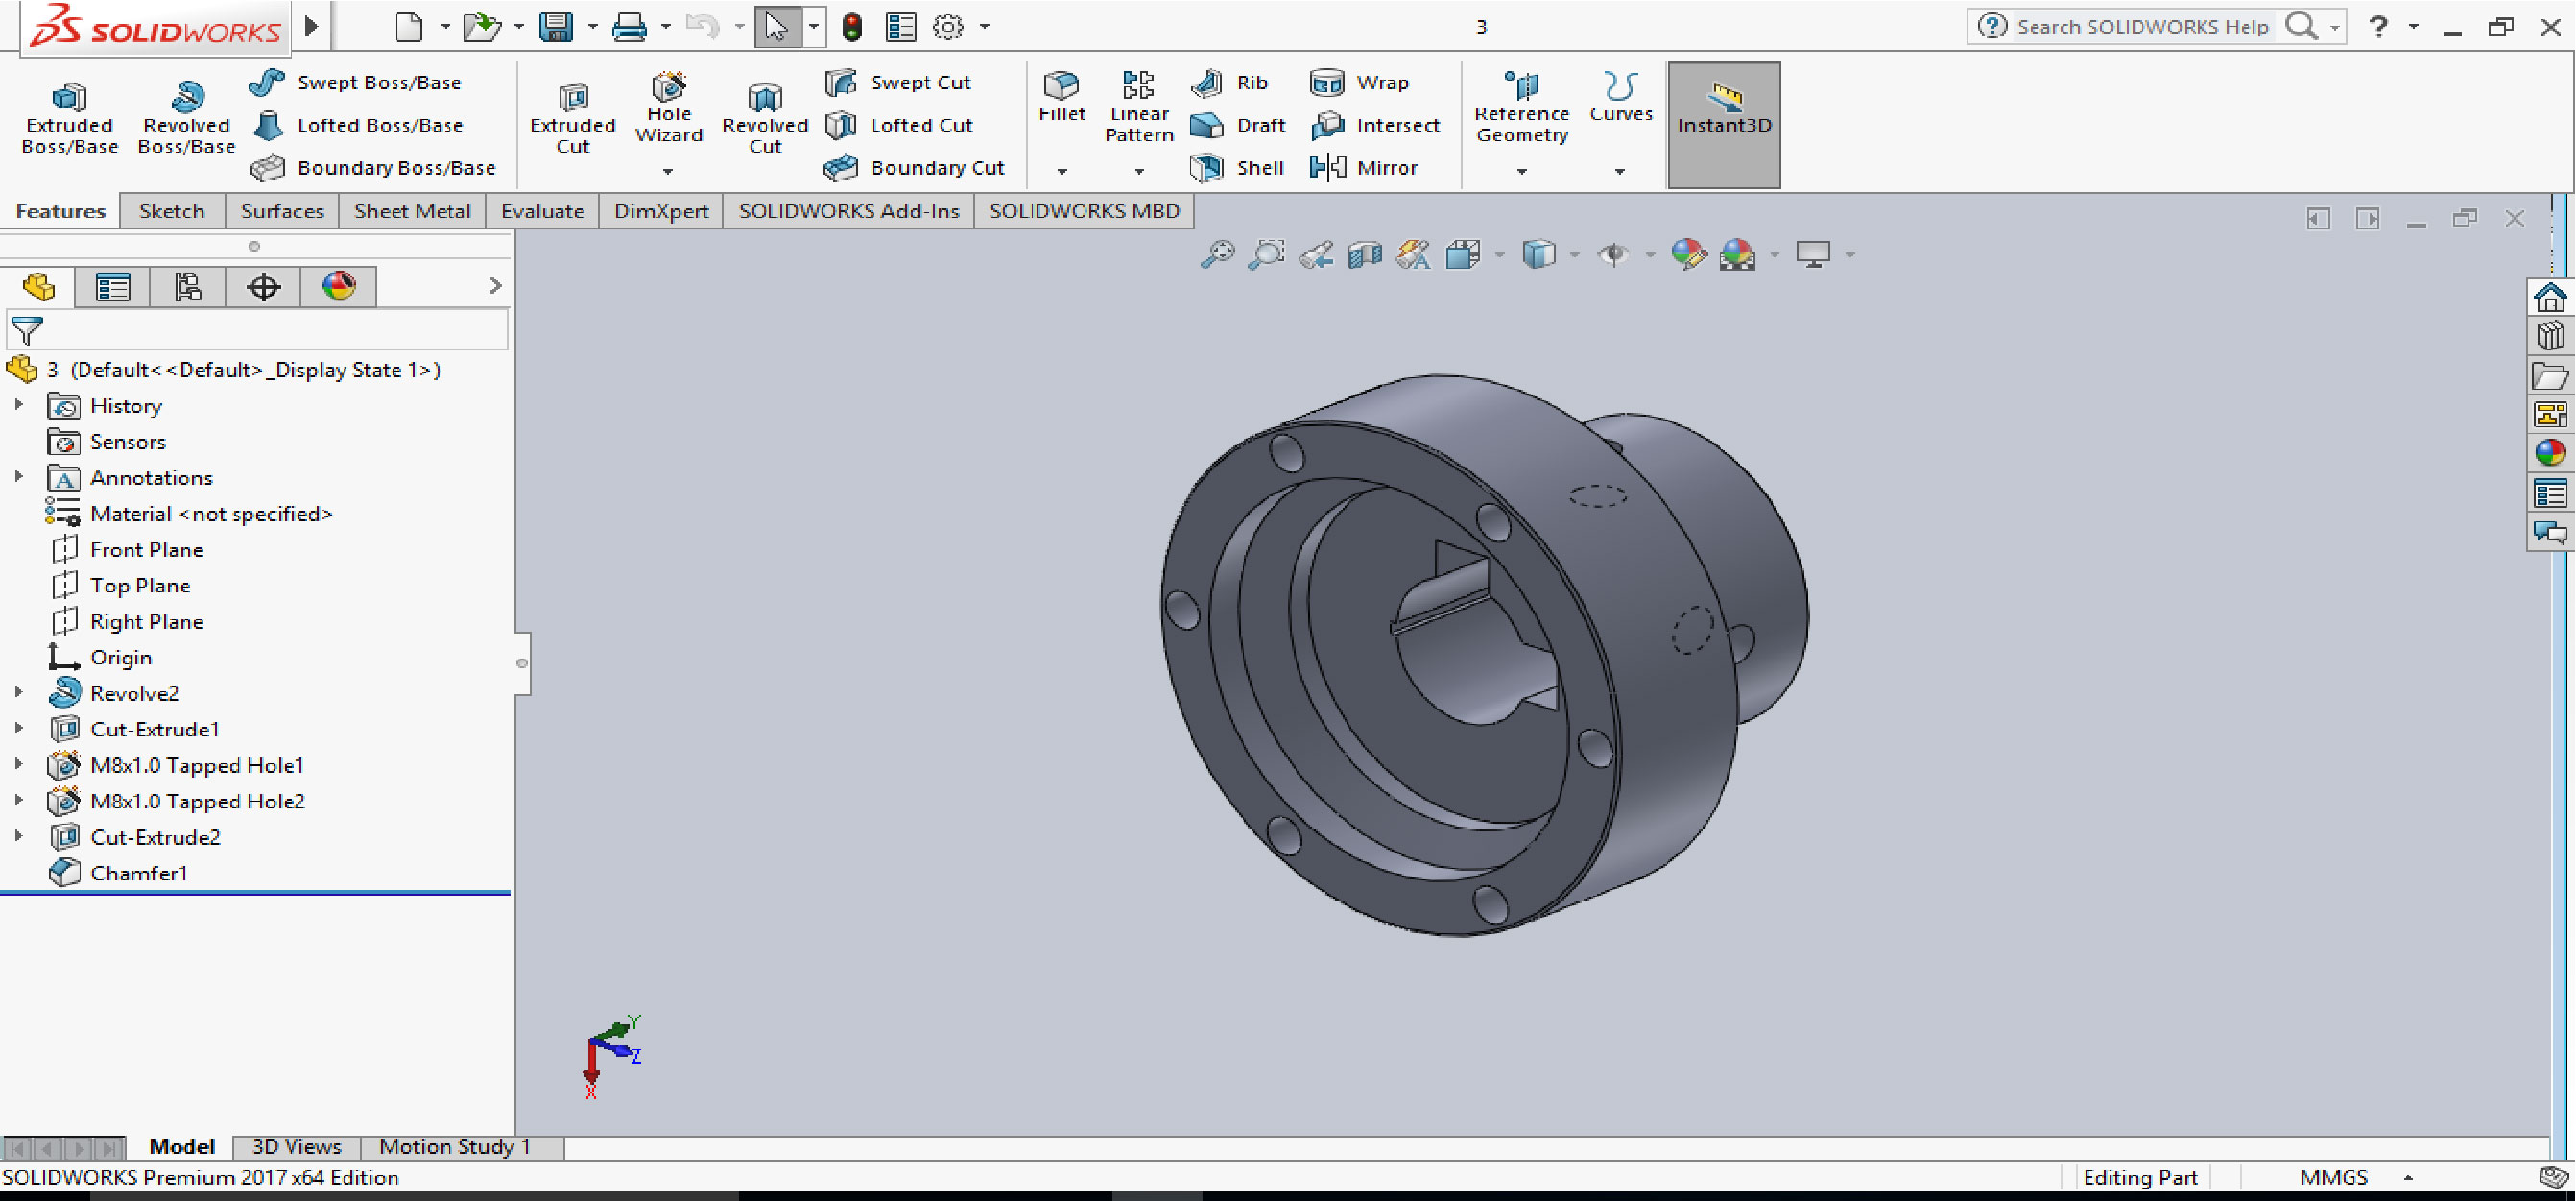Click the Extruded Boss/Base tool
This screenshot has width=2576, height=1201.
pyautogui.click(x=69, y=118)
